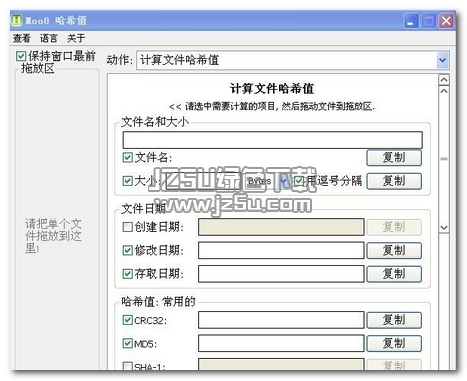
Task: Click the 计算文件哈希值 heading text
Action: pos(272,89)
